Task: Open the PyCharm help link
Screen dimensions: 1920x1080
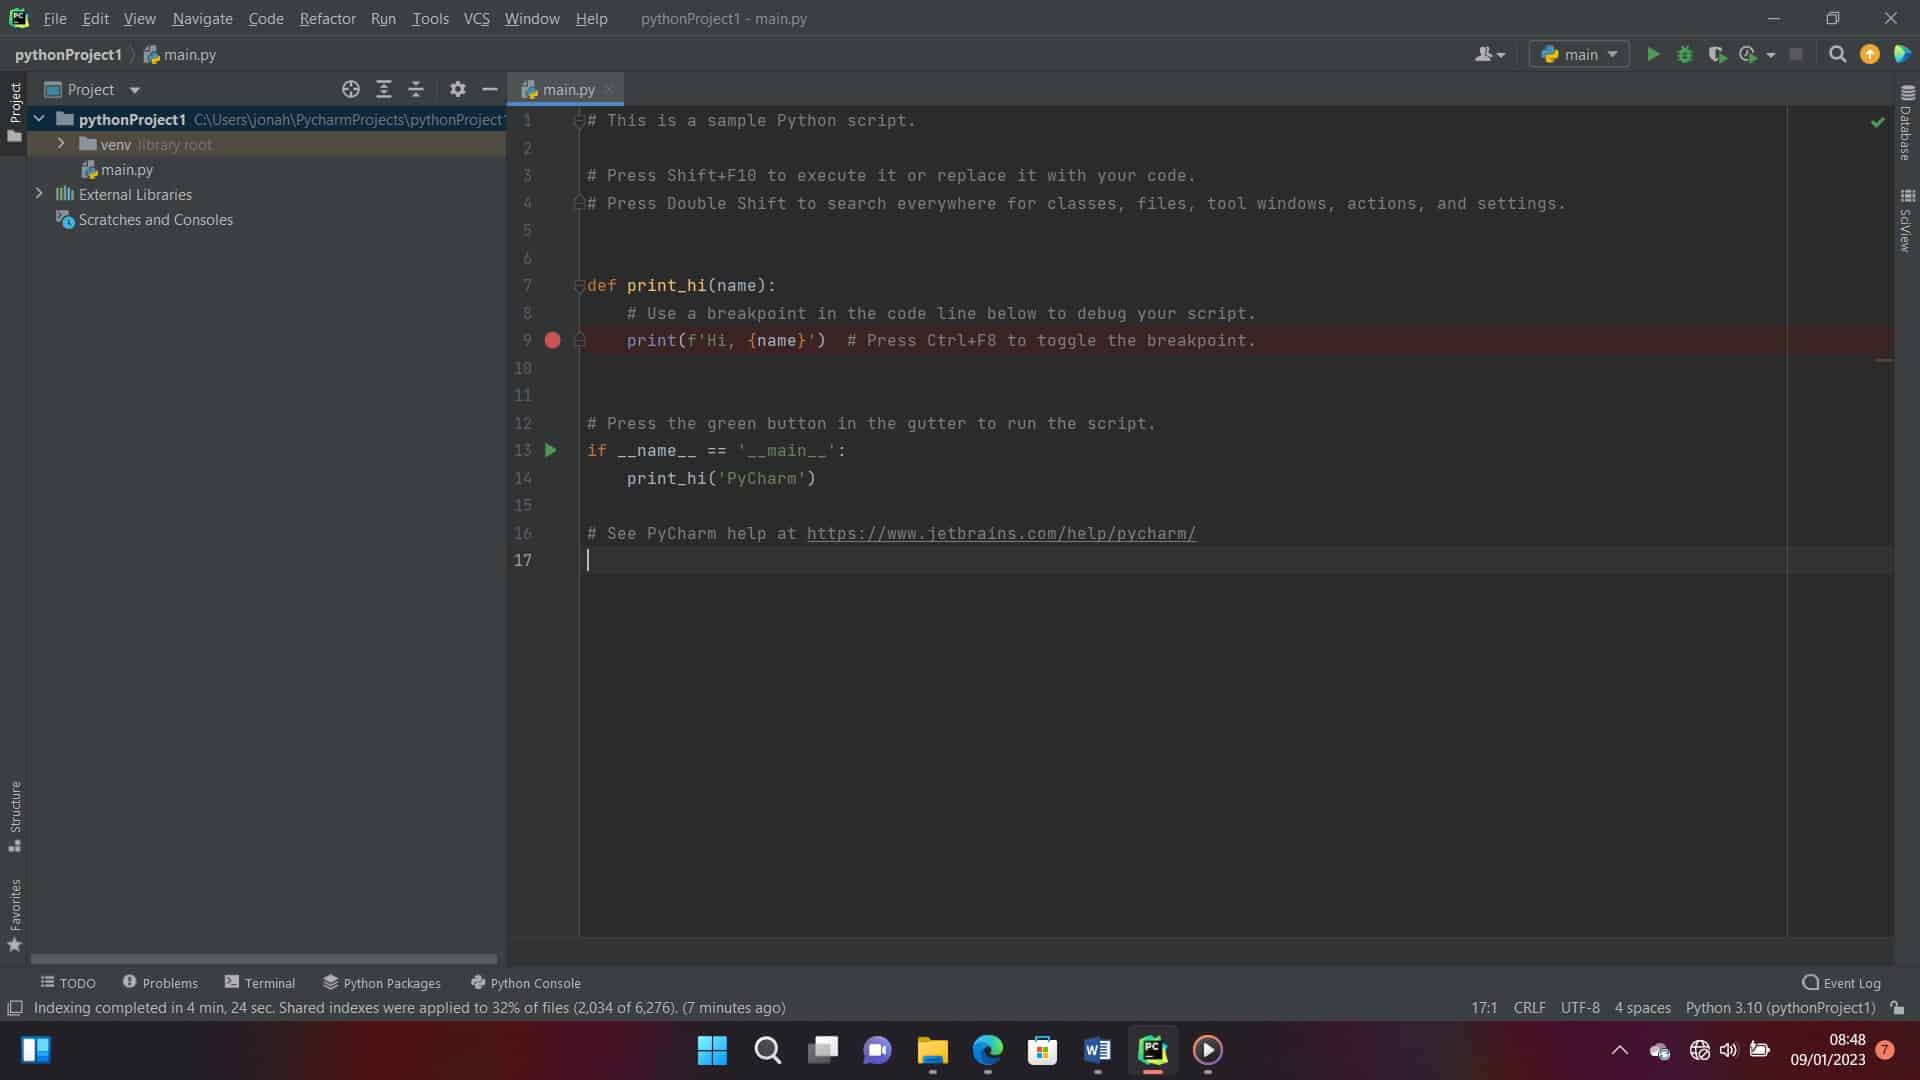Action: (1000, 533)
